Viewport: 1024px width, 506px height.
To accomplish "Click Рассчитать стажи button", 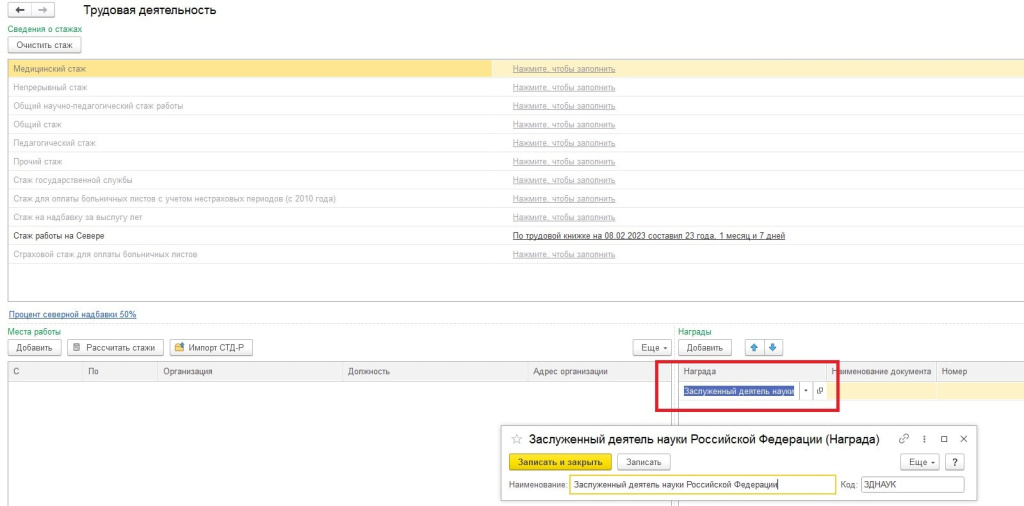I will click(114, 347).
